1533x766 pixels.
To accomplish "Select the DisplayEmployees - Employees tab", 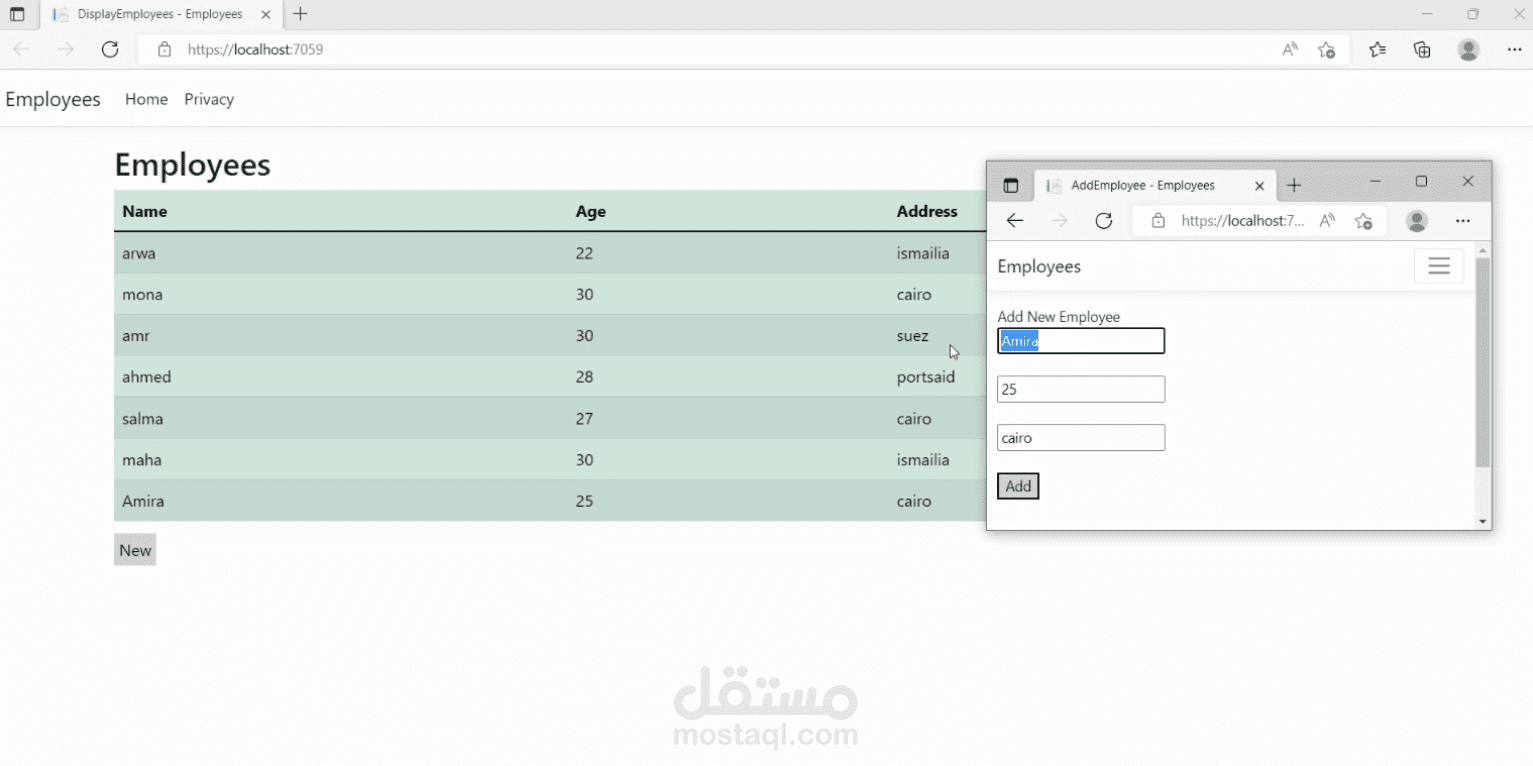I will click(160, 14).
